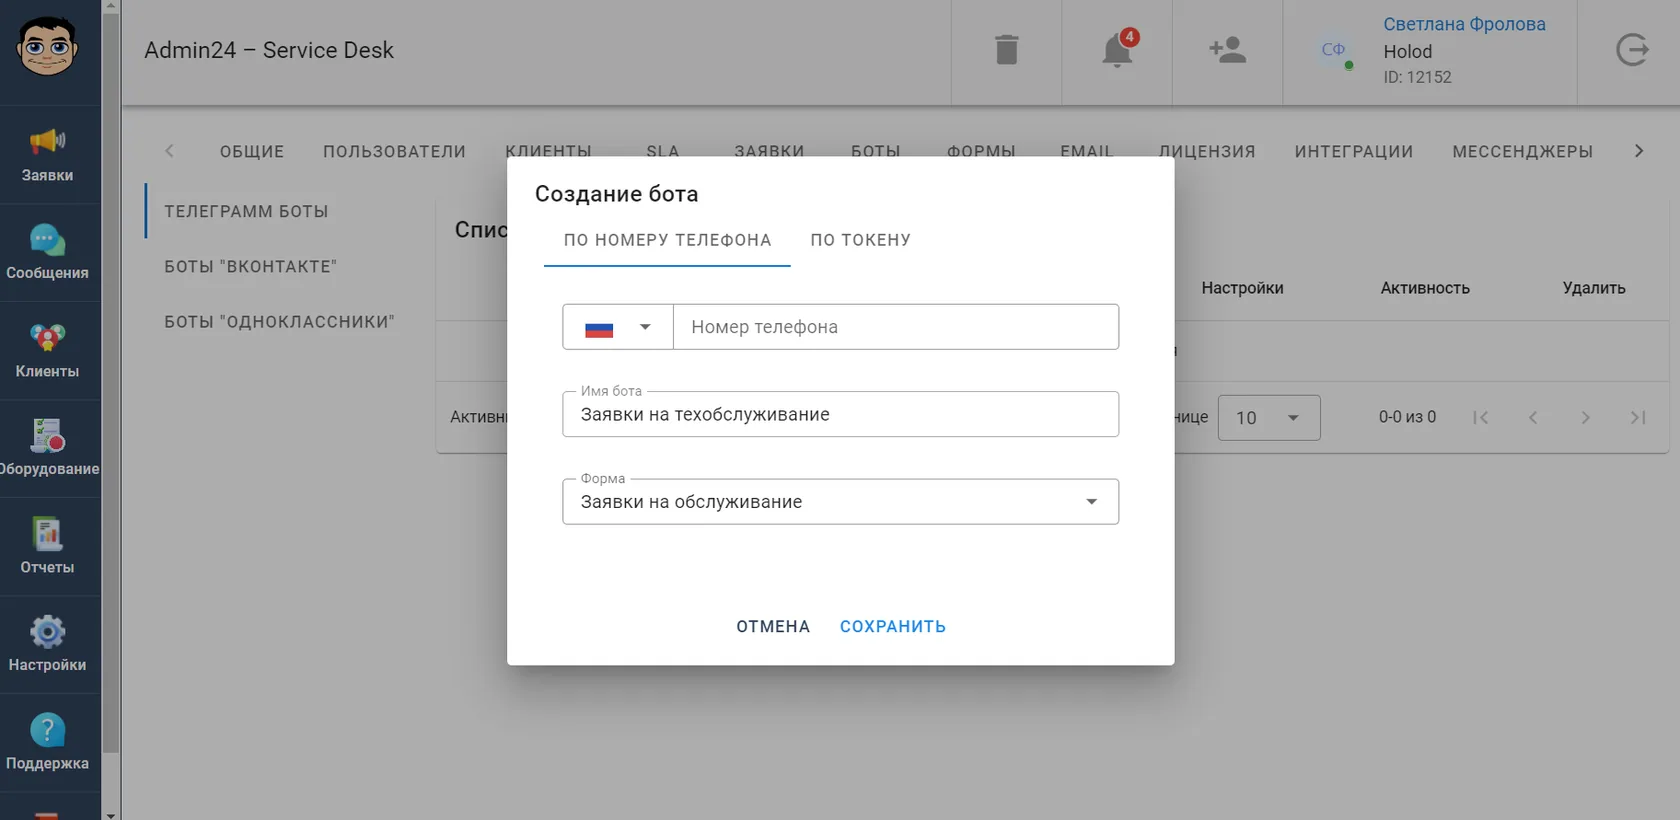Click the Сохранить button
Screen dimensions: 1680x820
pyautogui.click(x=893, y=627)
